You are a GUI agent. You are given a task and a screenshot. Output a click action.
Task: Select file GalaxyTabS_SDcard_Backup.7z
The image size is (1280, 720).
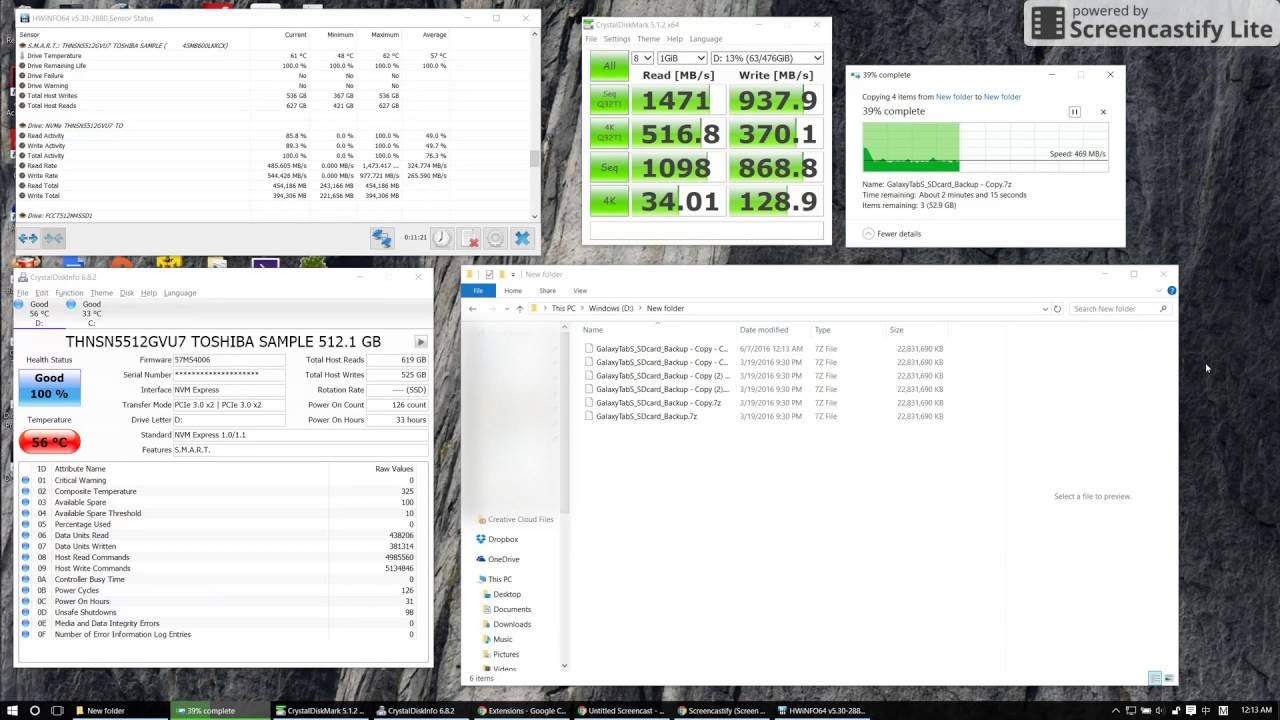[x=646, y=416]
